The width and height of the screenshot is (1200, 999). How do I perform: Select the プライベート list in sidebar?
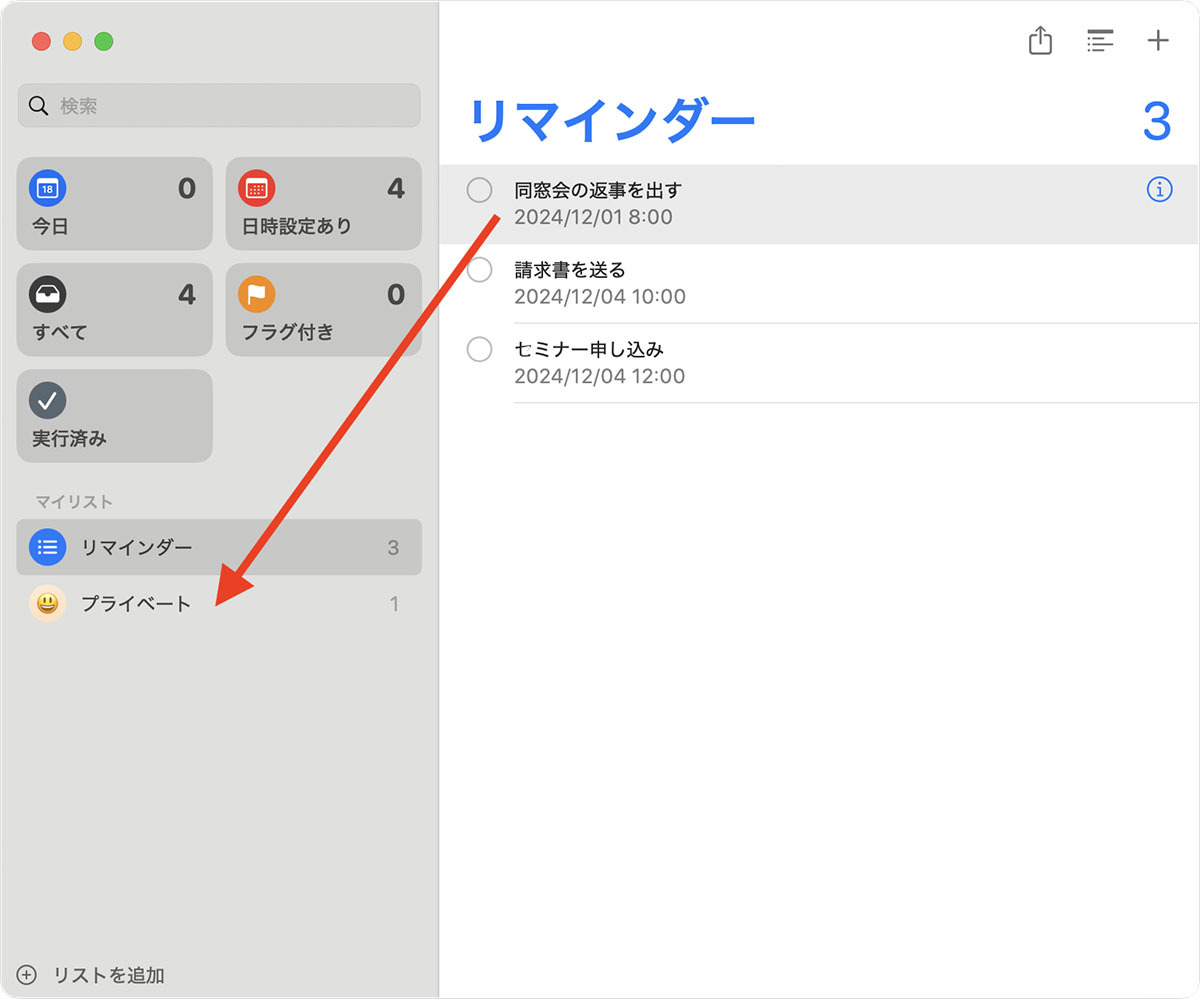(219, 603)
